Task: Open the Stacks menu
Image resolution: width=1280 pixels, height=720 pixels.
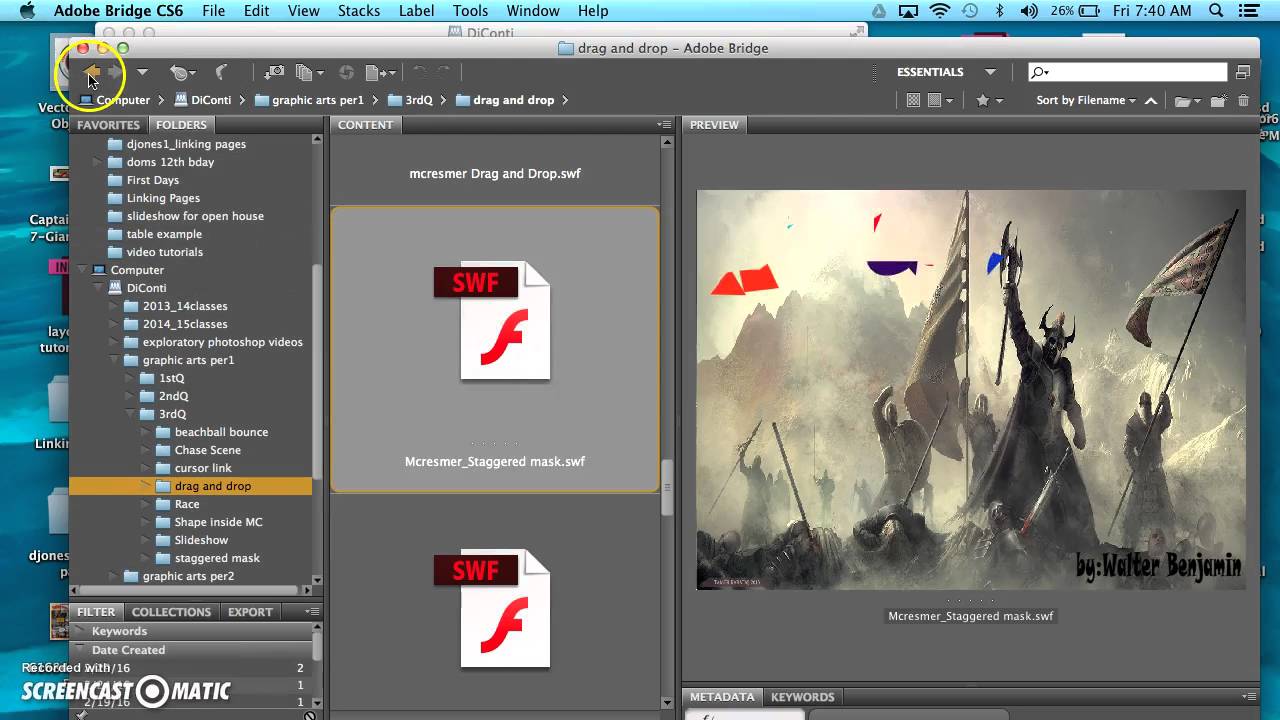Action: [x=359, y=11]
